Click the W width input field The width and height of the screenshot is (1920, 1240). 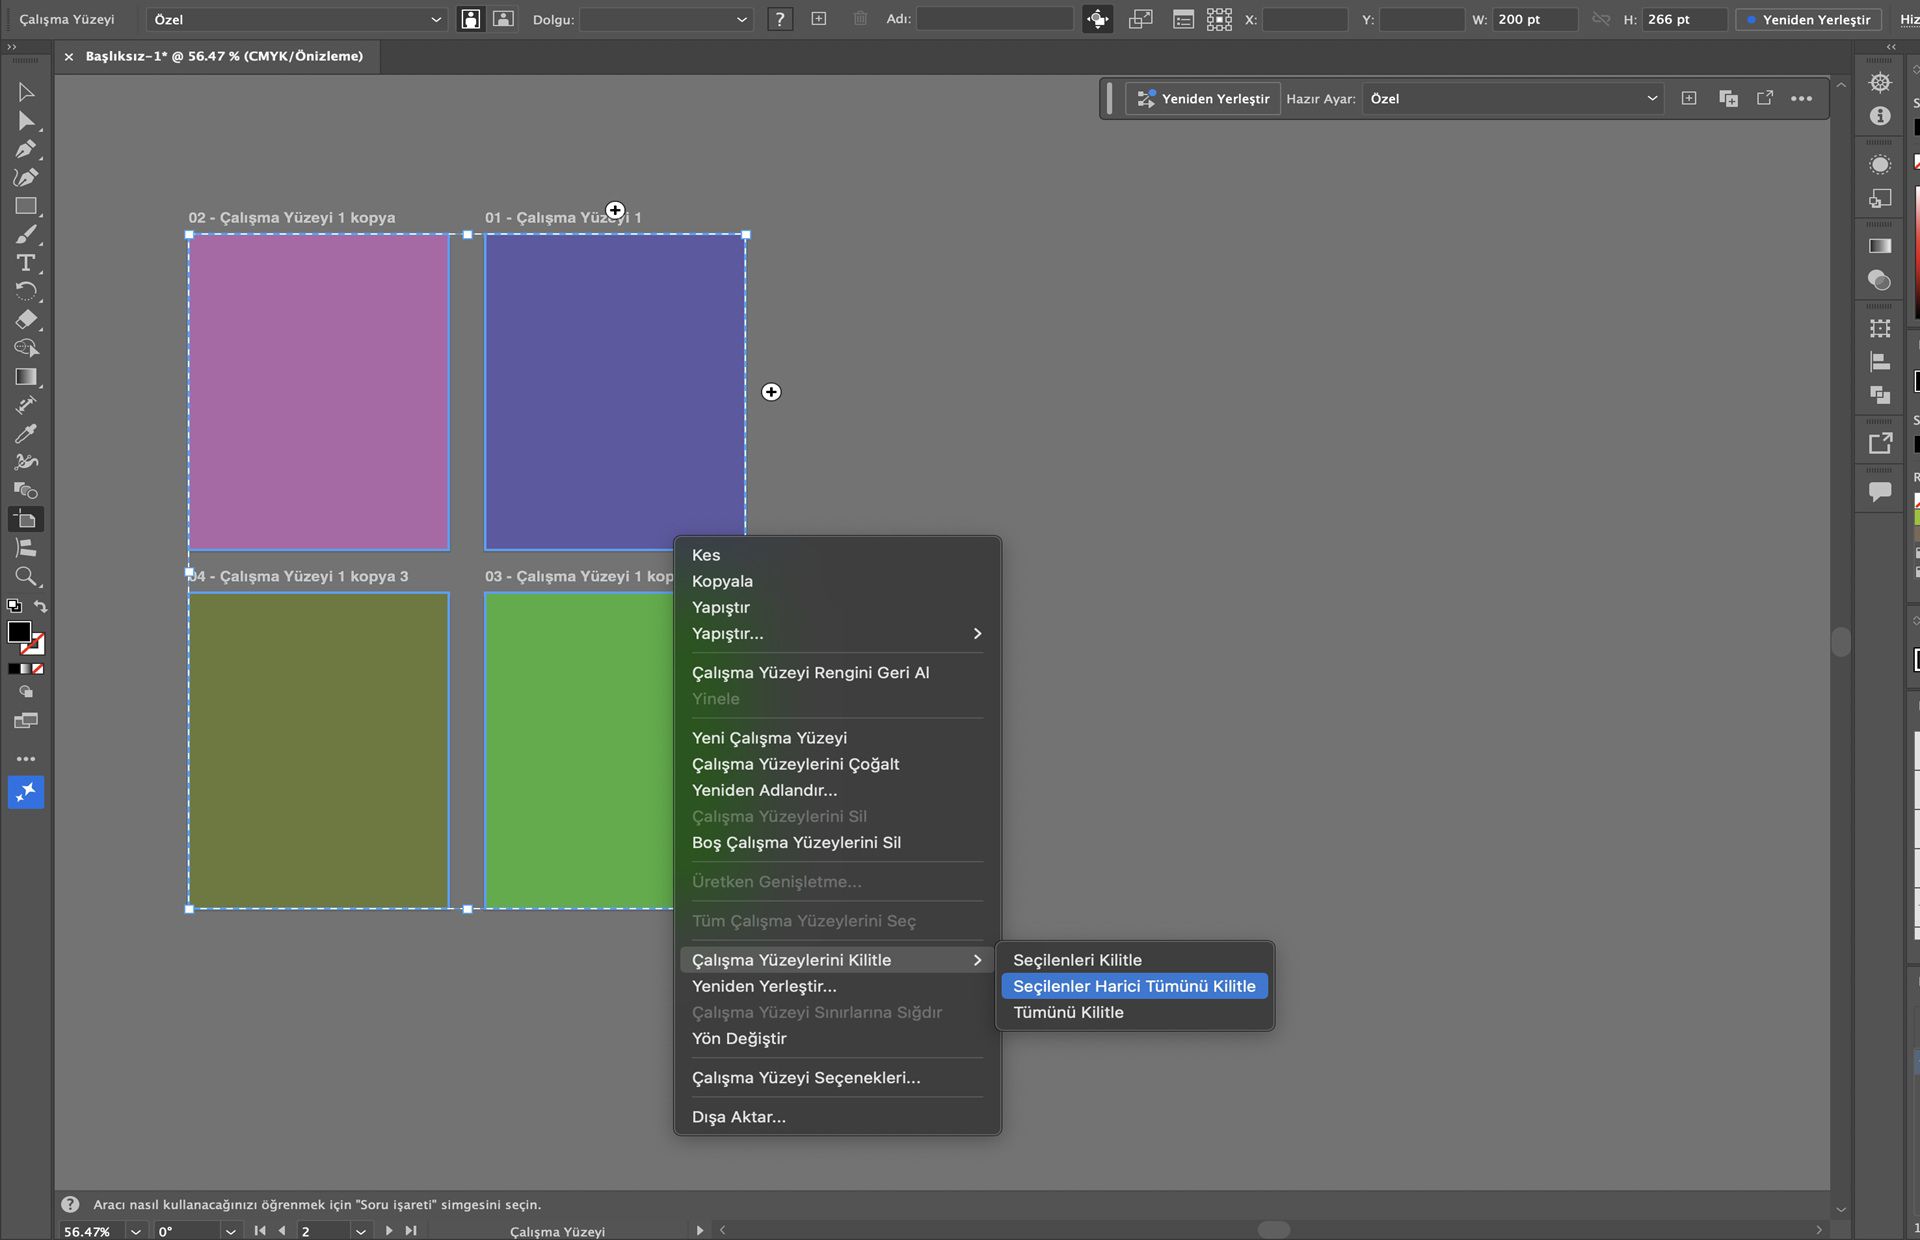pos(1533,19)
